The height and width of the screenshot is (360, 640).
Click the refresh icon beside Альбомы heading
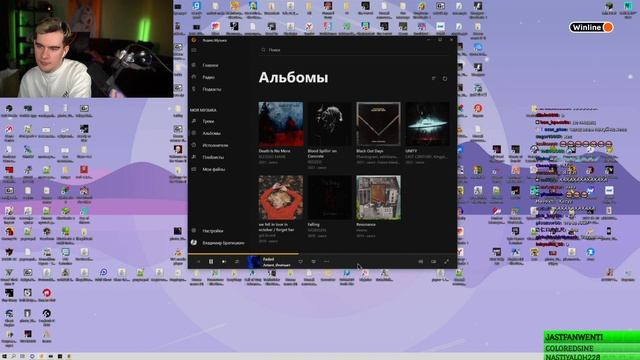point(445,78)
